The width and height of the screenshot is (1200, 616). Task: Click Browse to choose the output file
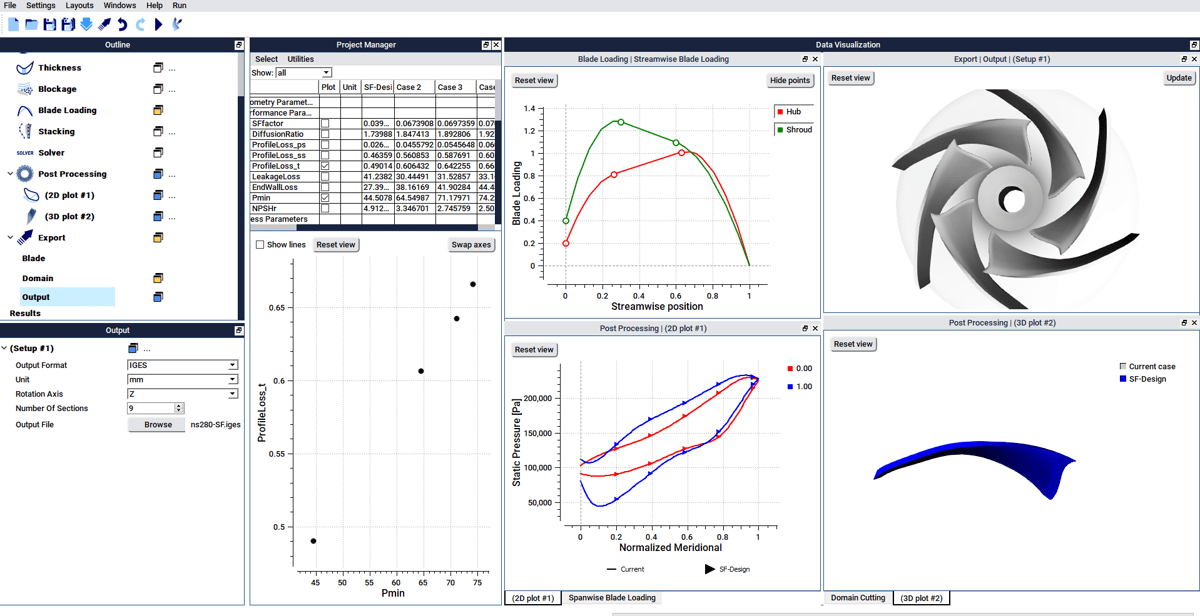tap(155, 424)
